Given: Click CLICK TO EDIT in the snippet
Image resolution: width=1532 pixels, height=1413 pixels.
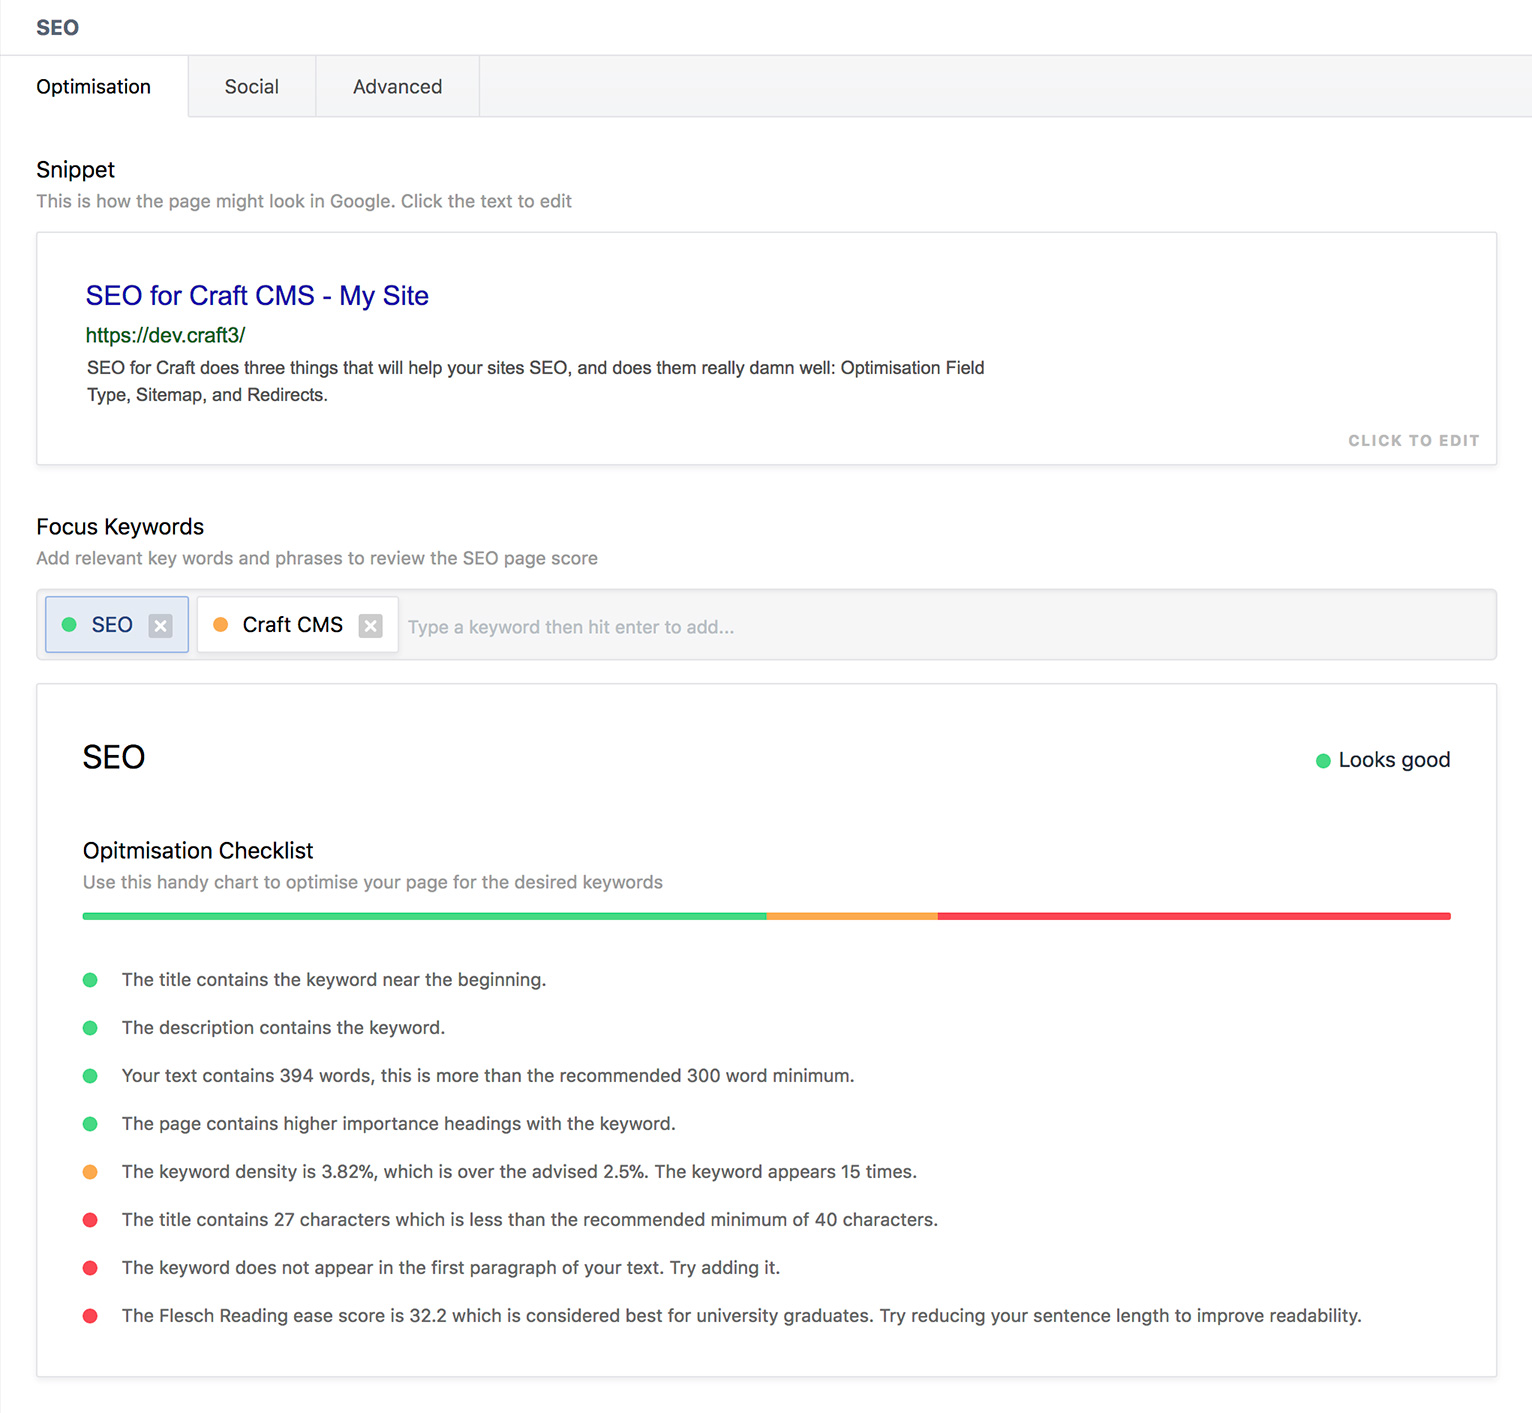Looking at the screenshot, I should tap(1413, 440).
